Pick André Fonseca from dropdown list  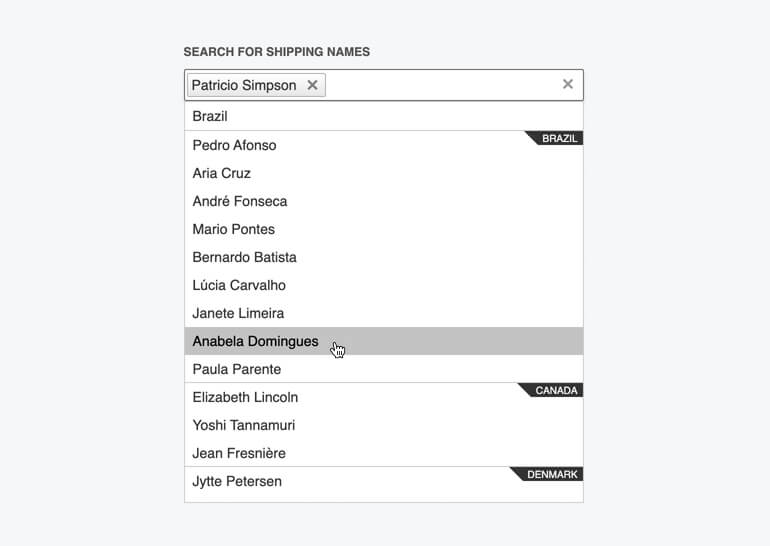click(239, 201)
